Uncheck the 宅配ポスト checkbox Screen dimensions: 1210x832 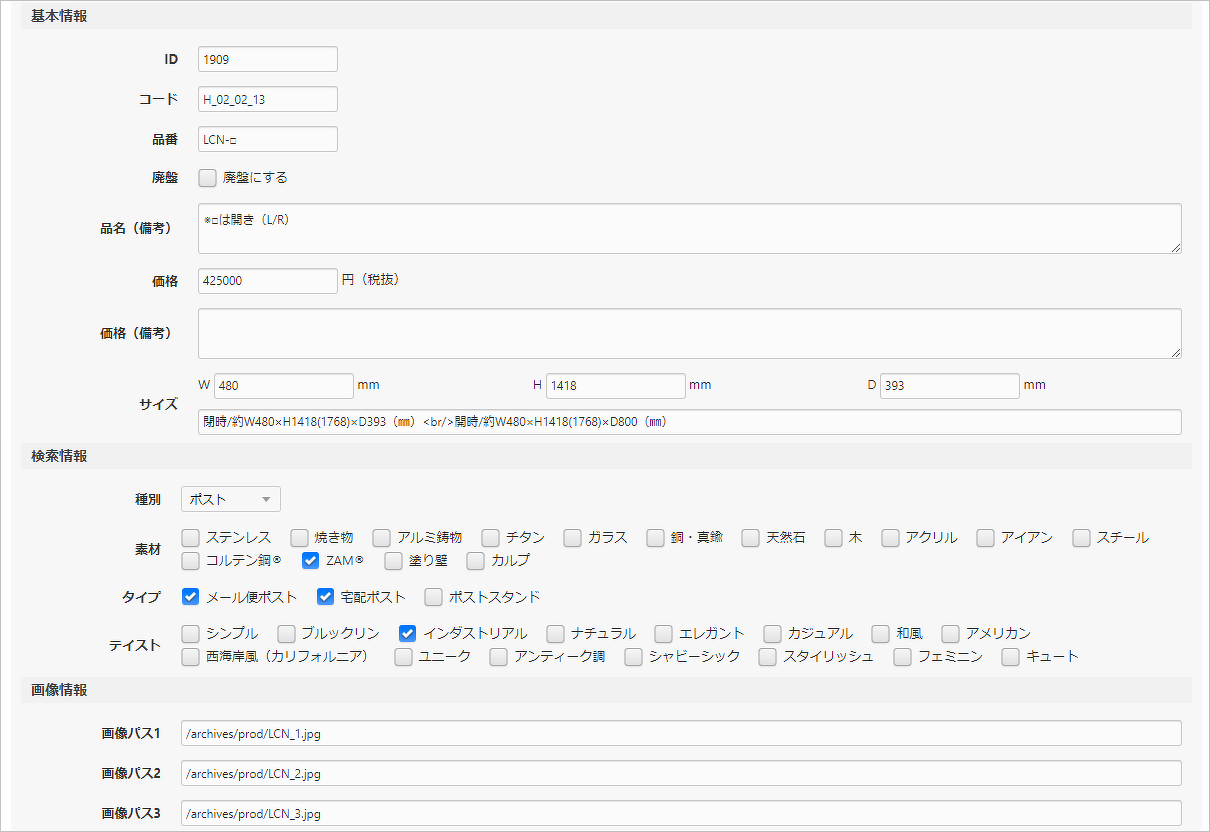(326, 597)
